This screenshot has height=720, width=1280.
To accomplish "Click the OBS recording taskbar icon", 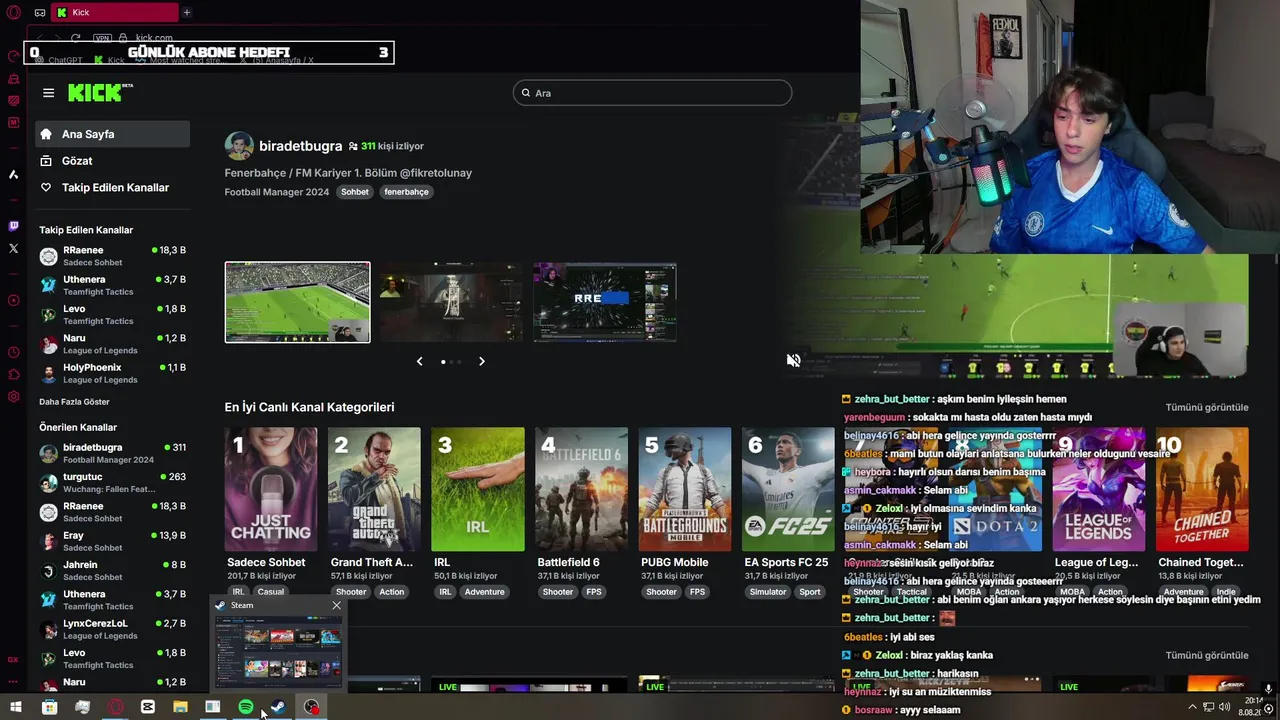I will 312,707.
